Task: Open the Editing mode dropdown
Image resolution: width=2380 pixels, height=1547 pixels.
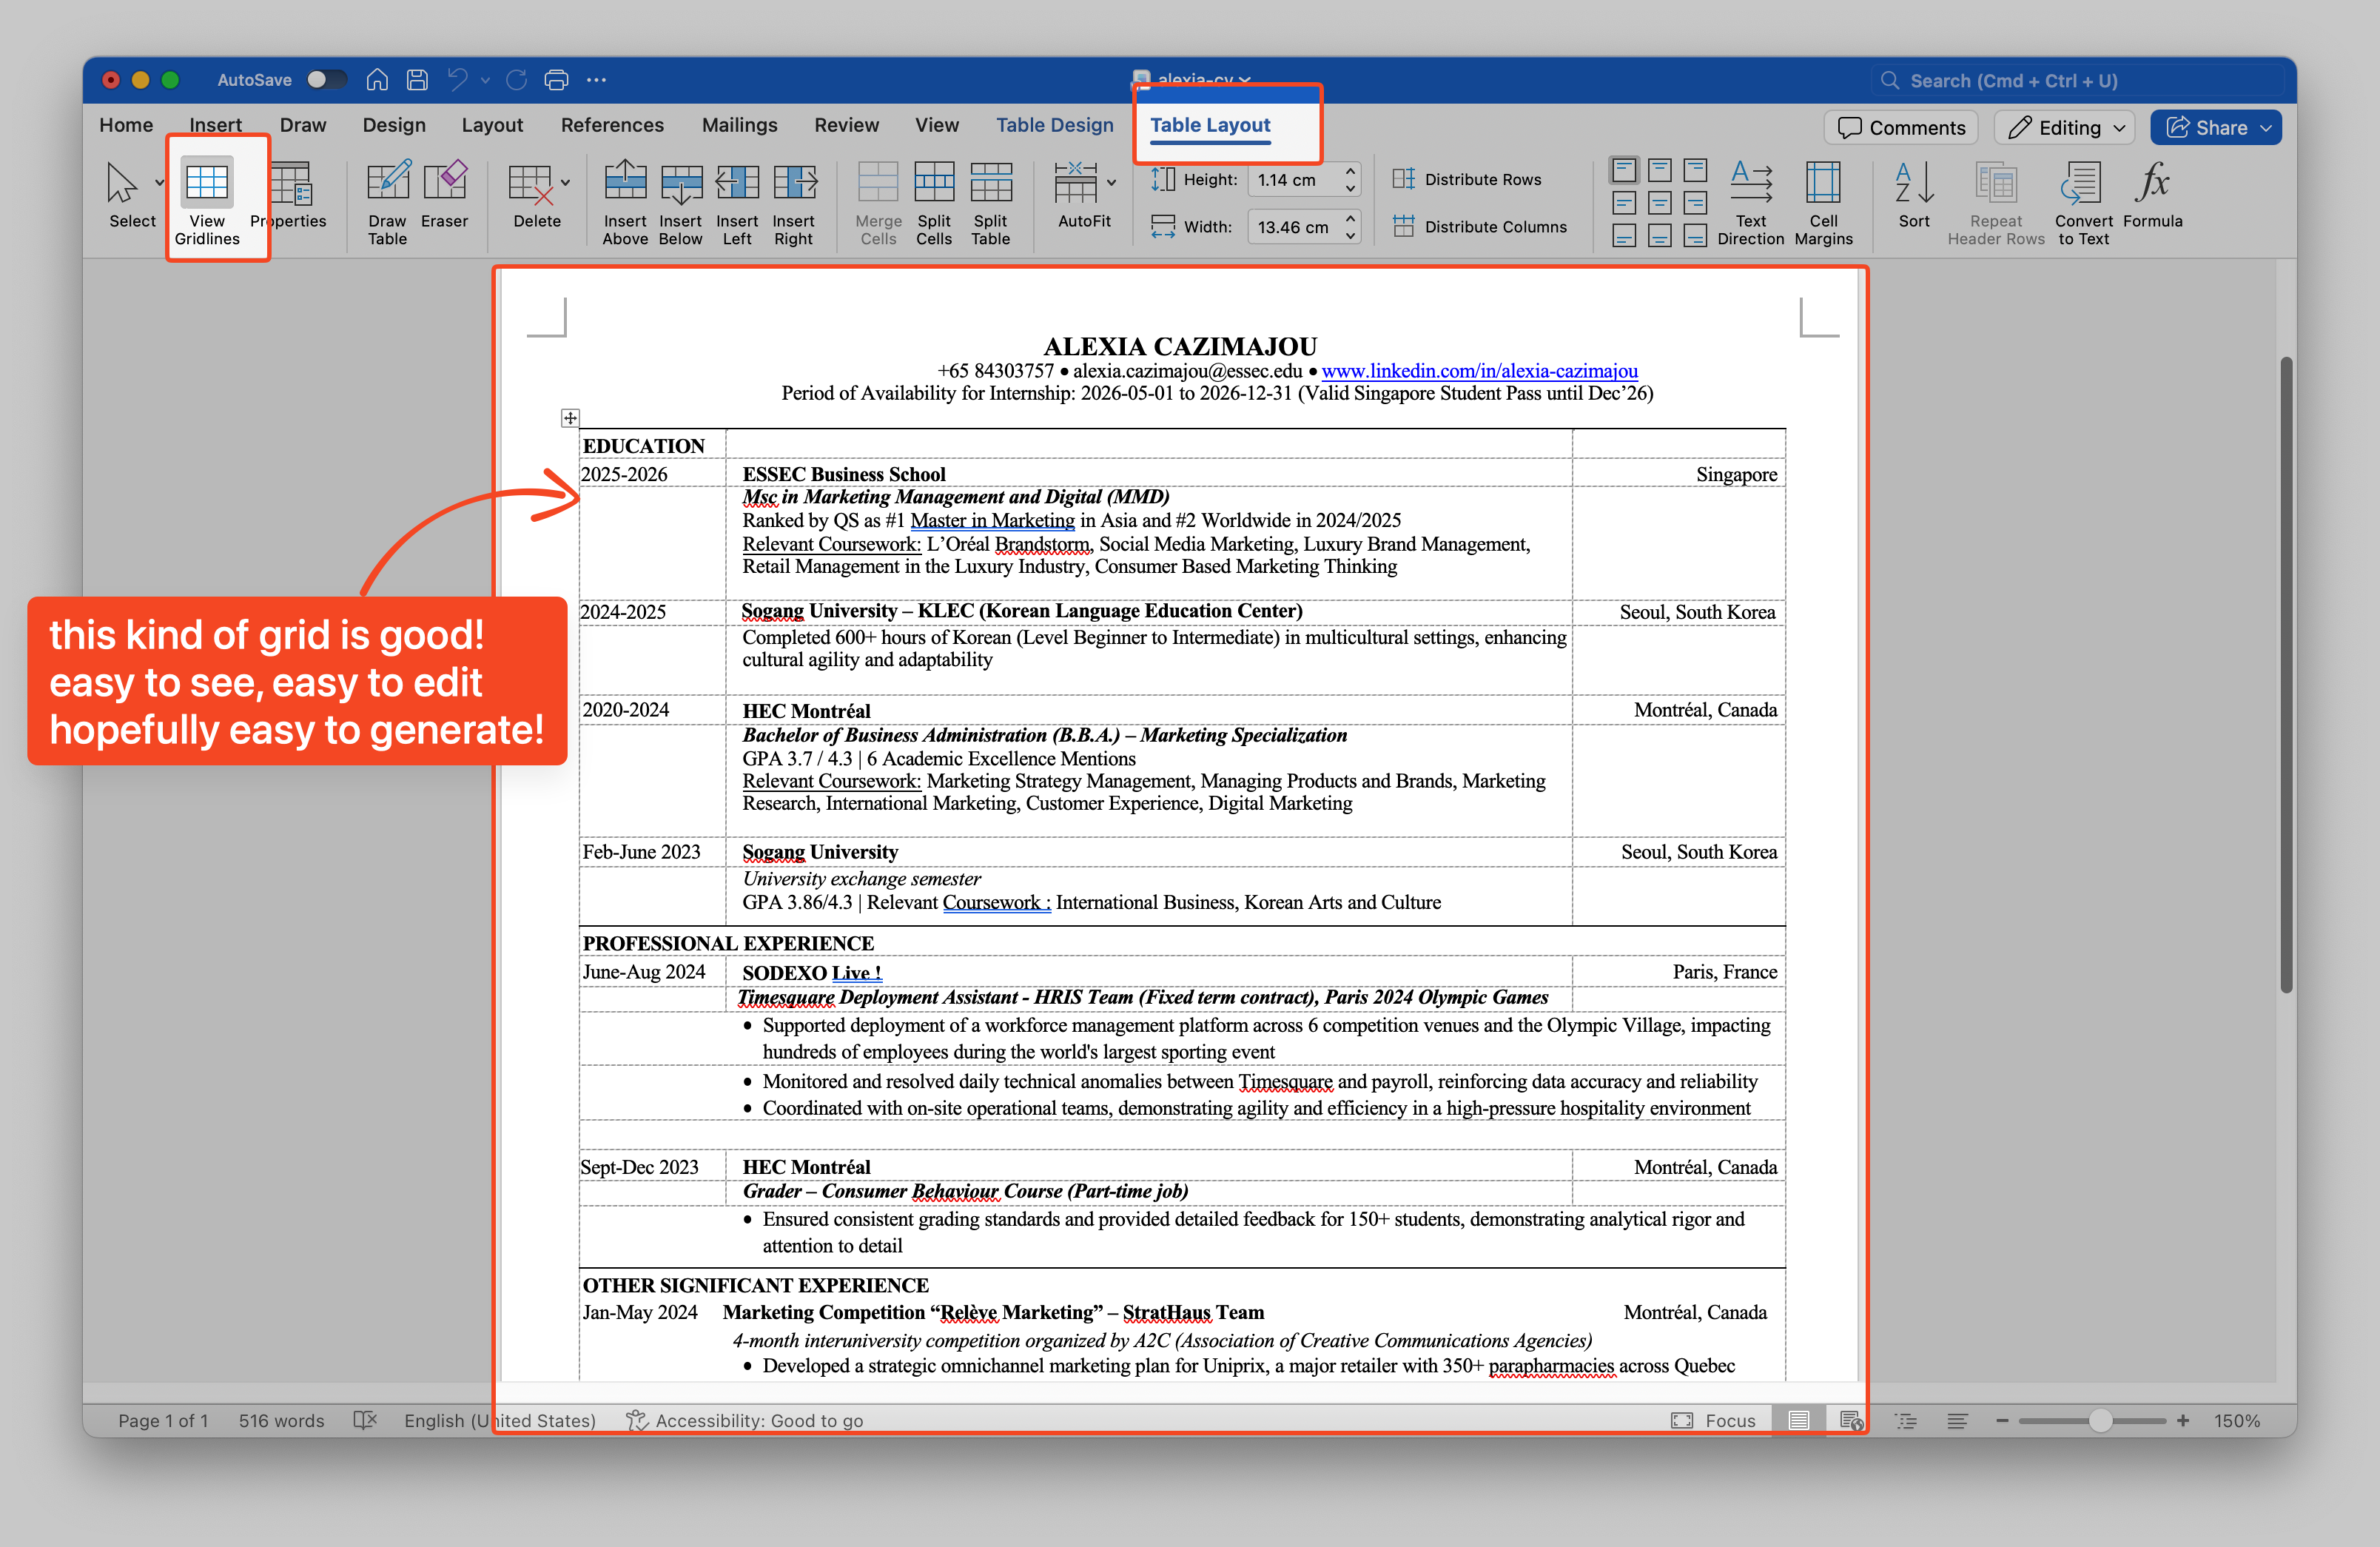Action: [2065, 128]
